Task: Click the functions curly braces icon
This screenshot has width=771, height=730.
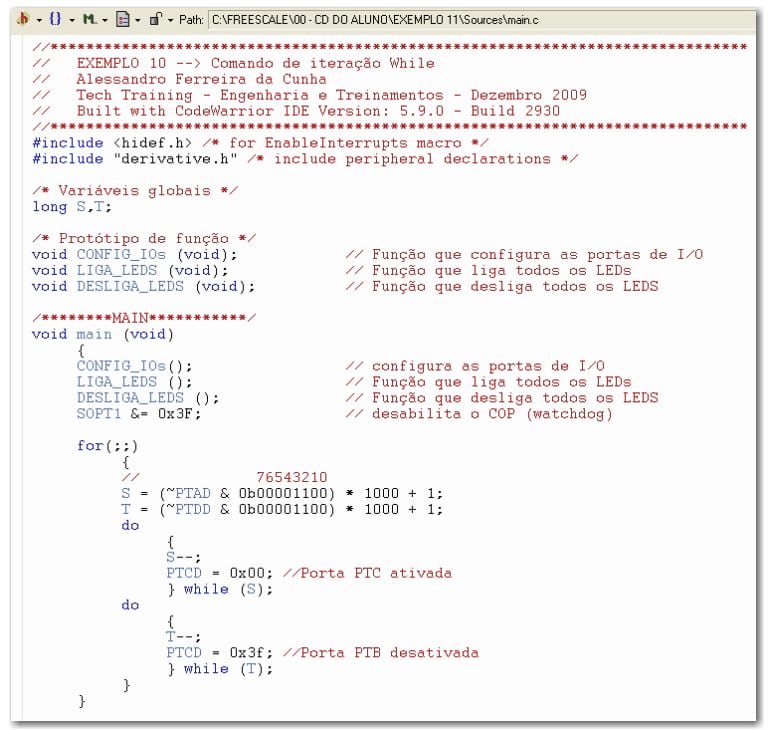Action: (55, 19)
